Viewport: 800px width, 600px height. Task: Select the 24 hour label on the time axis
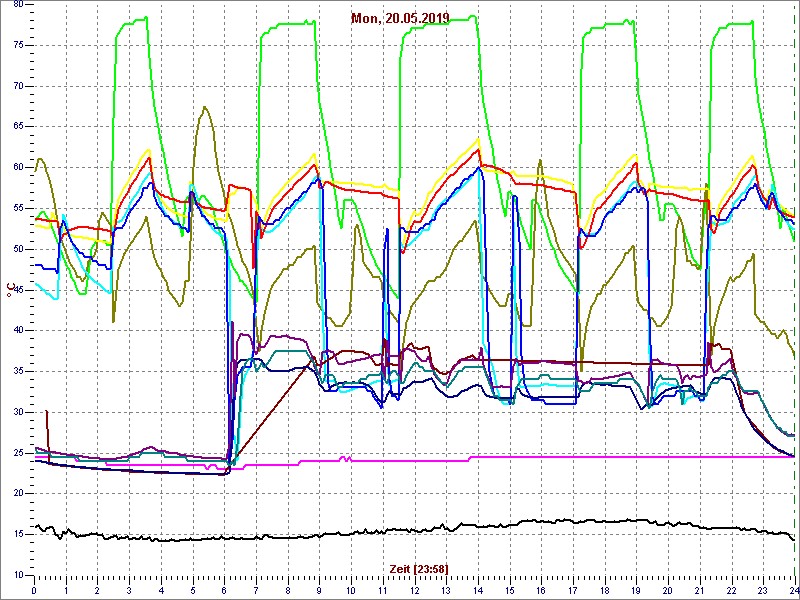point(793,591)
